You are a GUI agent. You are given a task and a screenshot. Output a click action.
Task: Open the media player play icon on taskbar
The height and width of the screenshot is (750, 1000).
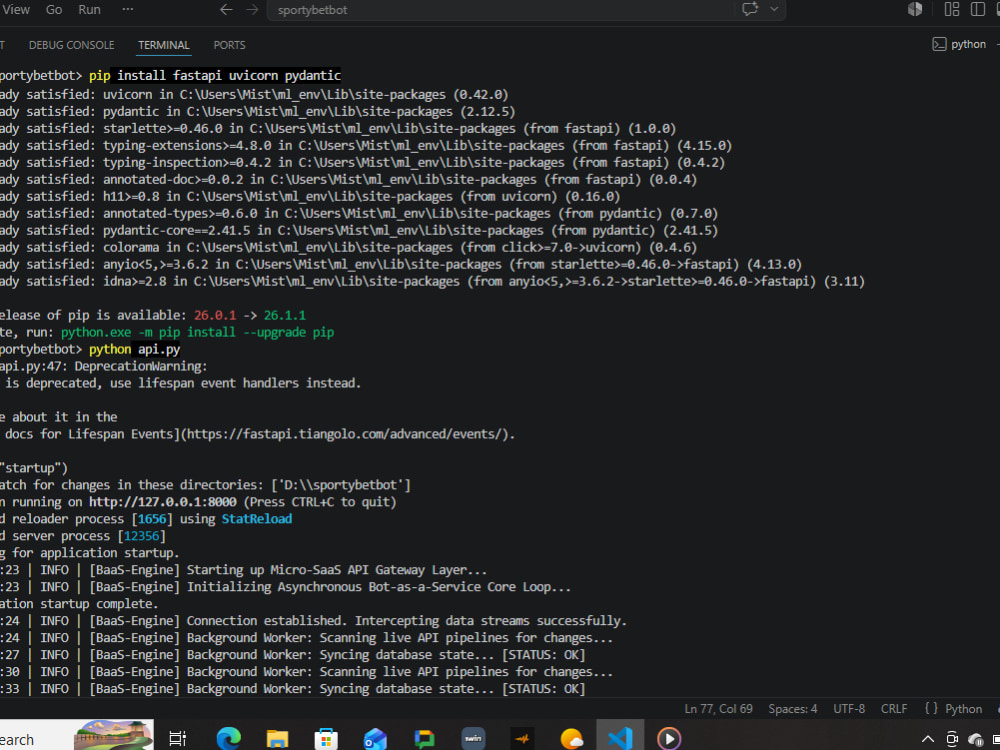click(x=669, y=739)
